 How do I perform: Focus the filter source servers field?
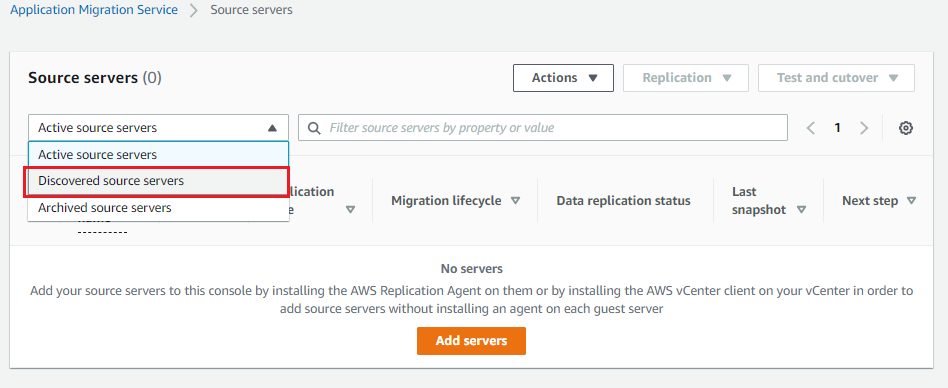tap(543, 128)
